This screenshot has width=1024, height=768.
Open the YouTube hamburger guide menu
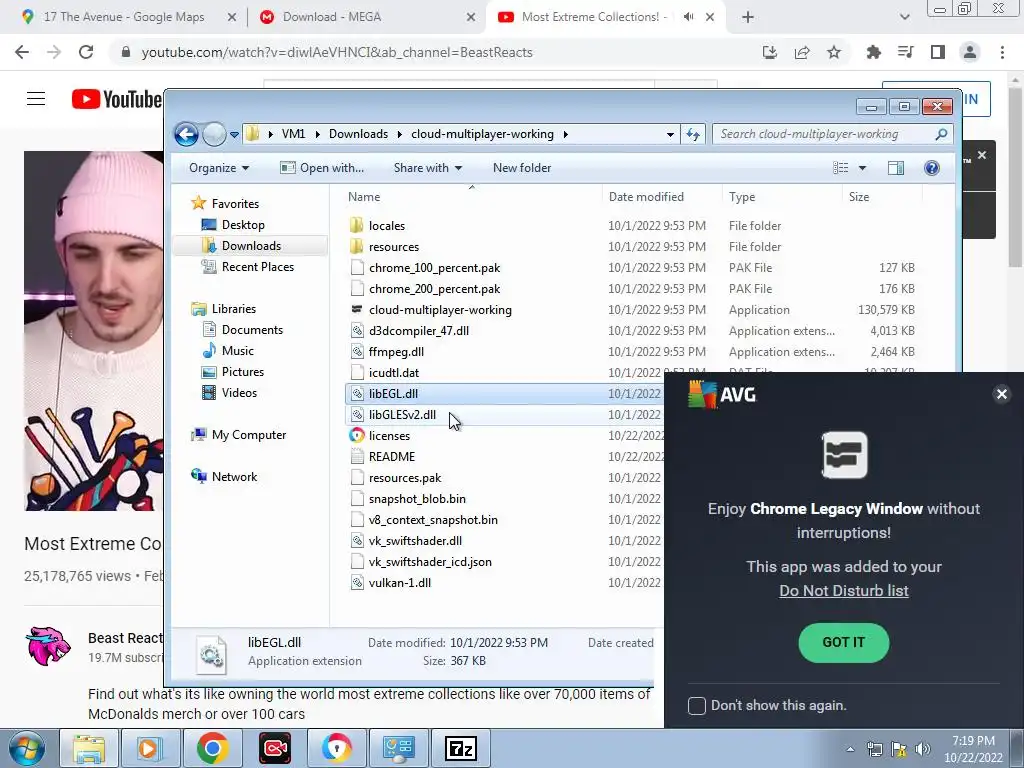(x=36, y=99)
